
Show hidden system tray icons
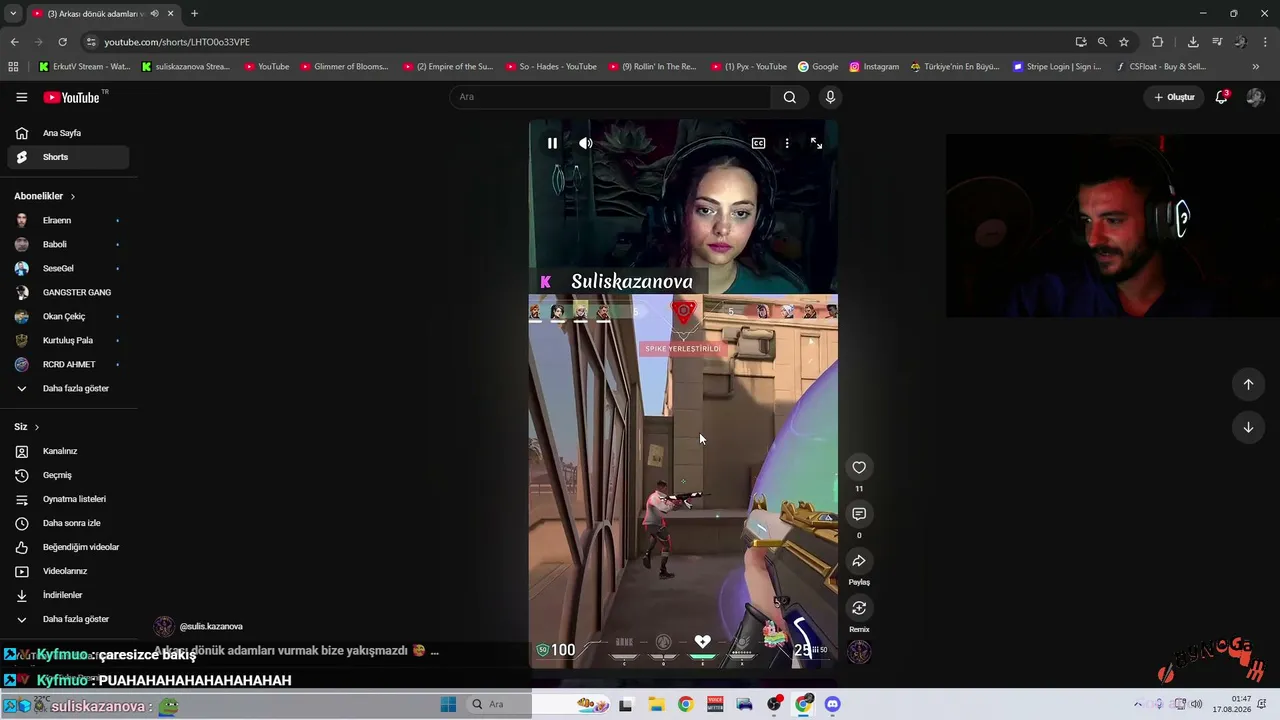click(x=1137, y=704)
